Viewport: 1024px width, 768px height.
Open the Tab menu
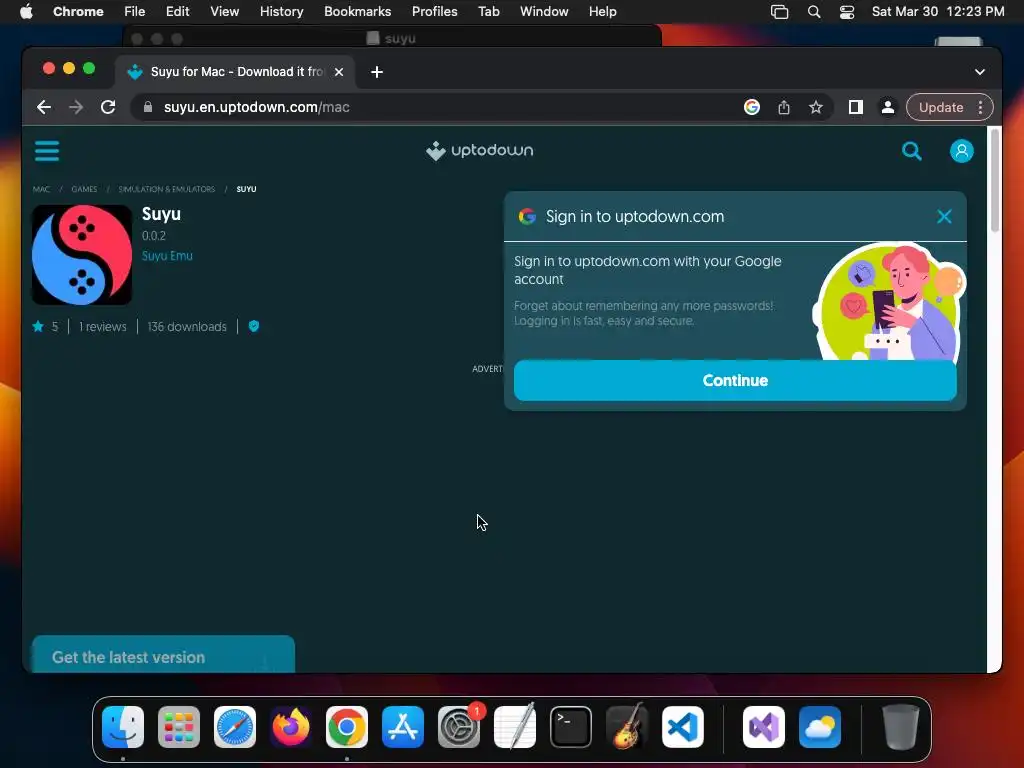[488, 11]
